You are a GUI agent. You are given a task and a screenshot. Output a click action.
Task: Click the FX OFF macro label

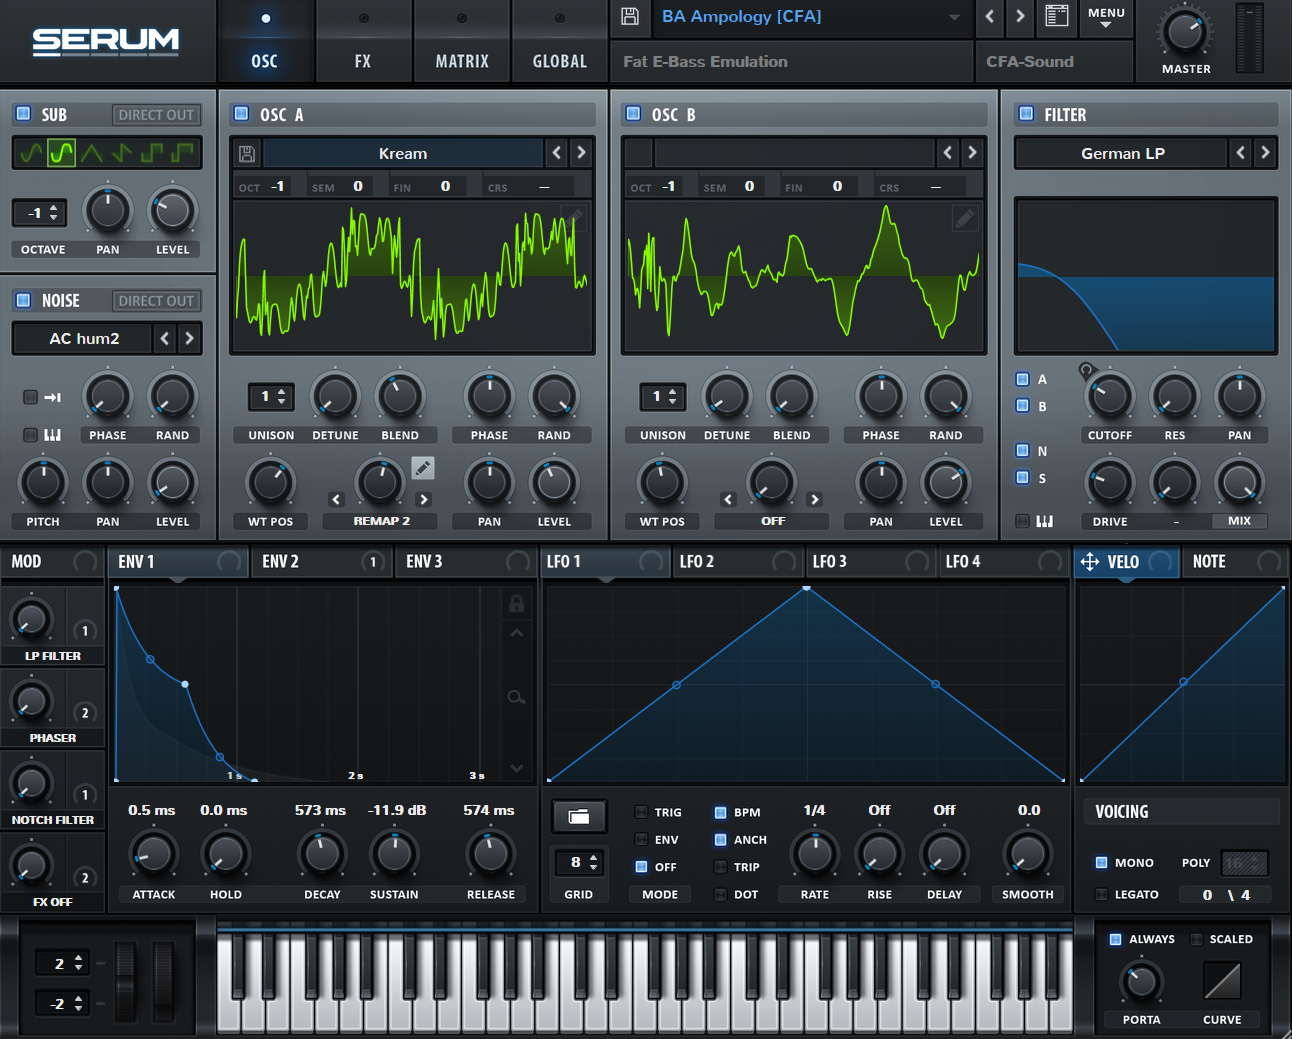coord(52,902)
